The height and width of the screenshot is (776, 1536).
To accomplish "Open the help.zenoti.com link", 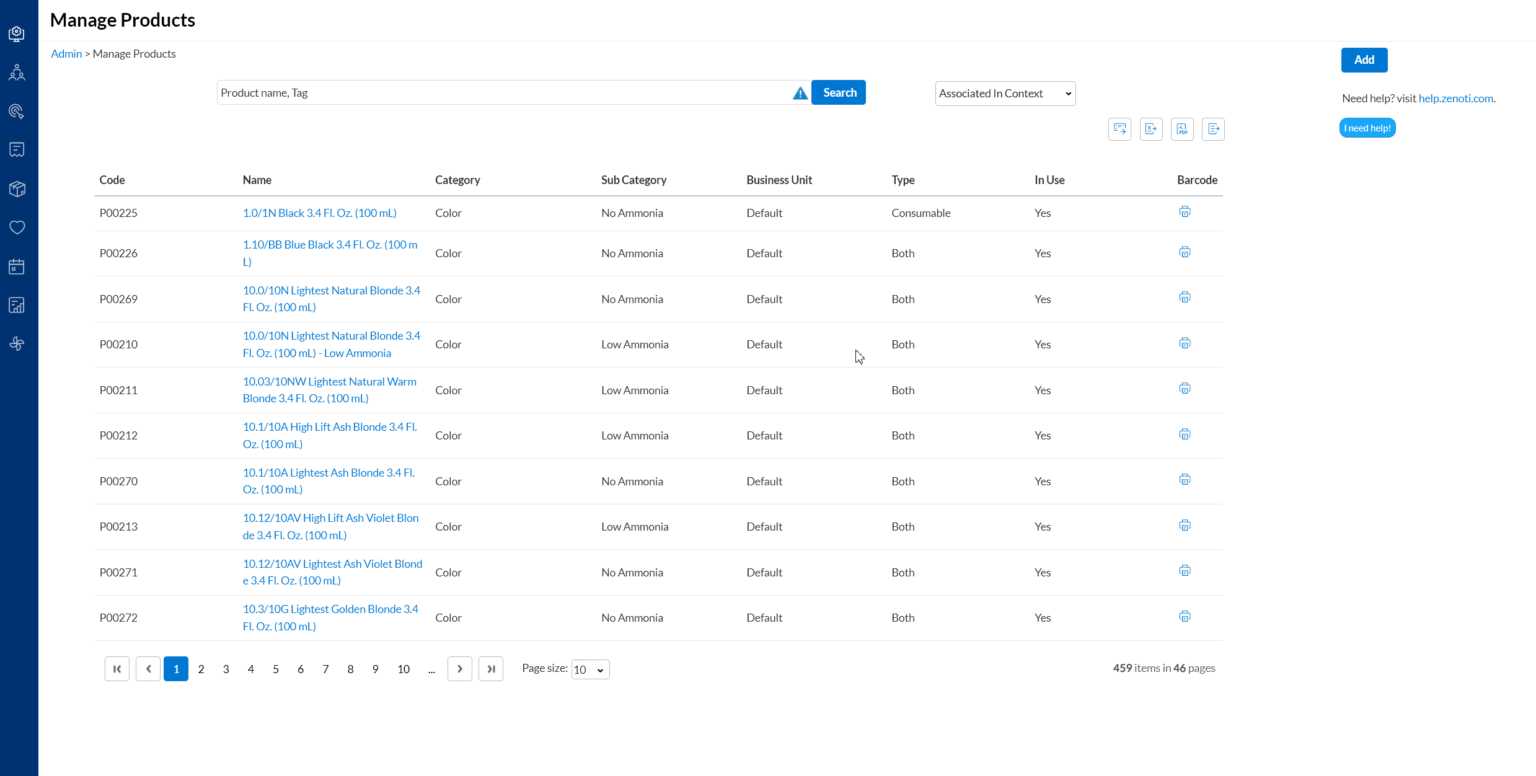I will click(x=1455, y=98).
